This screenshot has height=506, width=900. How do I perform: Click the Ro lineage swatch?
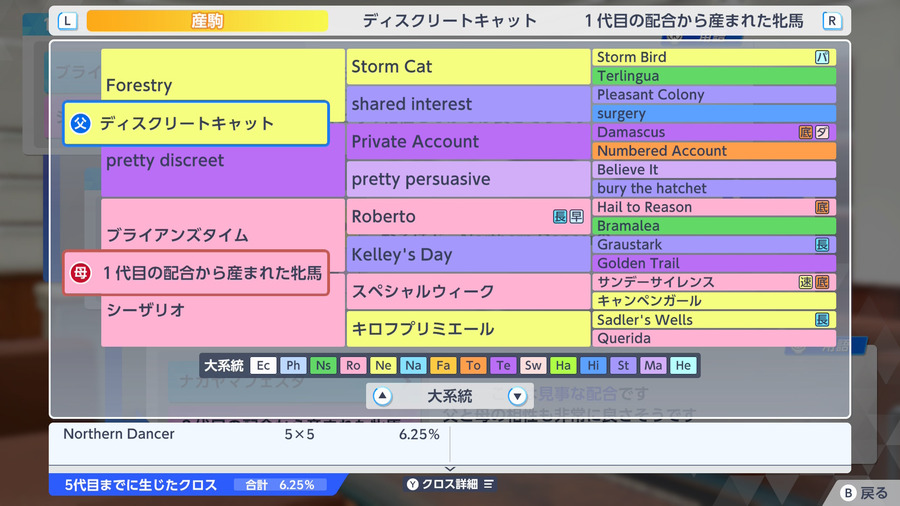click(353, 365)
